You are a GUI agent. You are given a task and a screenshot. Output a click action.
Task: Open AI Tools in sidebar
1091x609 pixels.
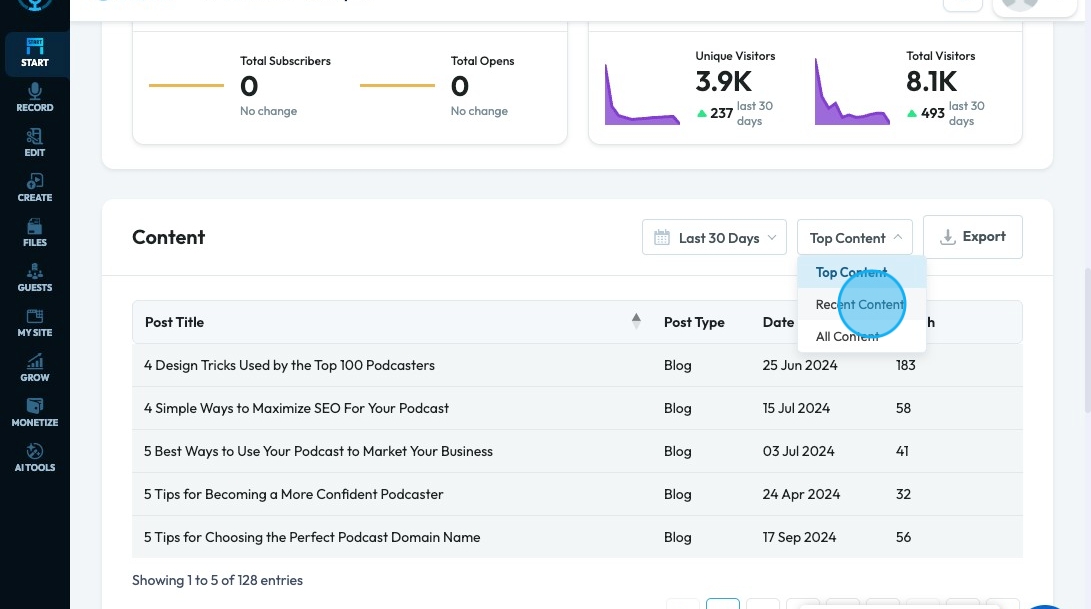pos(34,457)
